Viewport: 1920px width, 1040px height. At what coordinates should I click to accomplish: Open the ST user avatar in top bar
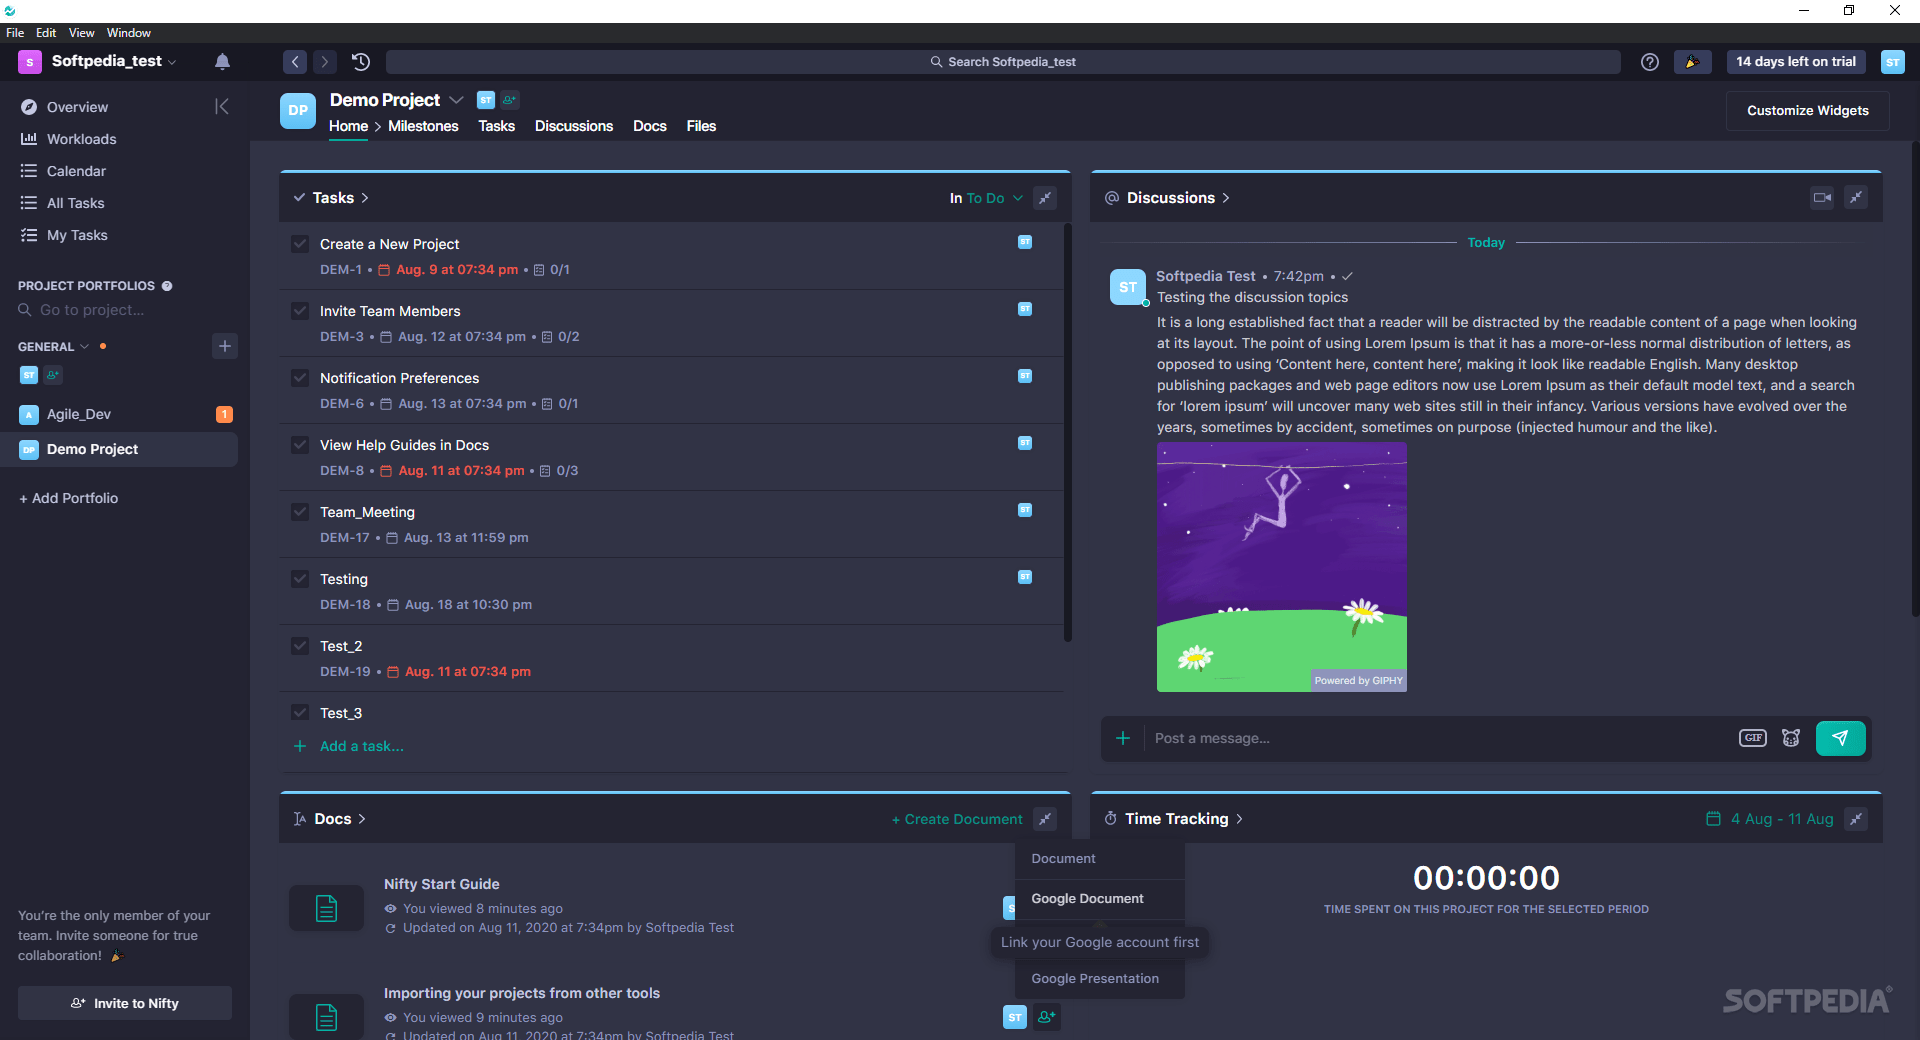click(1892, 62)
